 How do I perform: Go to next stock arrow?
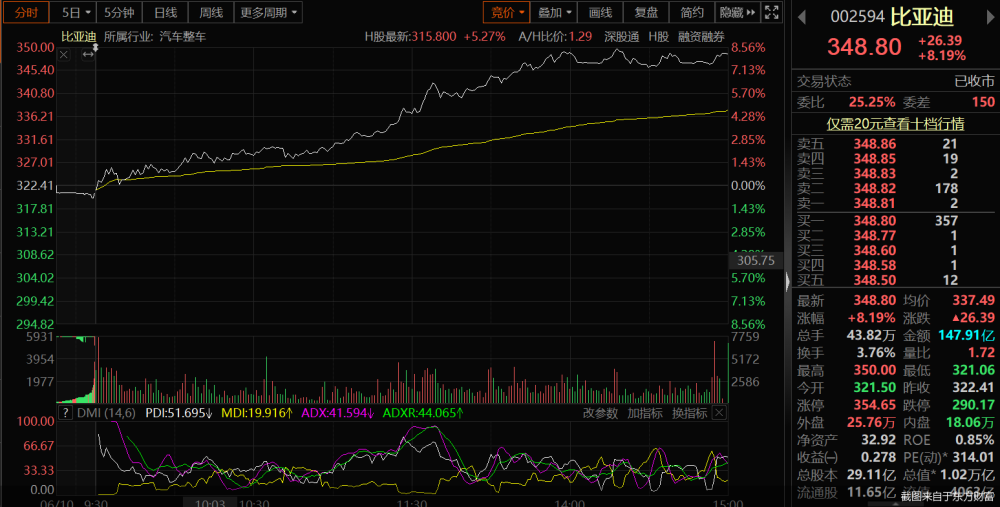(x=990, y=17)
